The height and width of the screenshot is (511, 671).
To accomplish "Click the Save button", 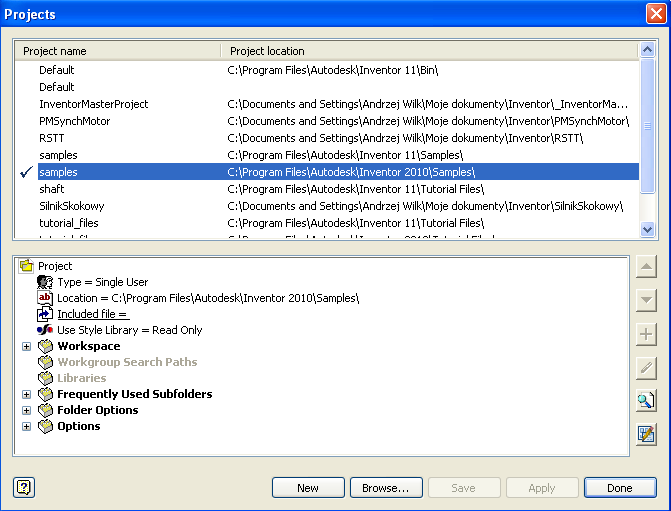I will tap(464, 488).
